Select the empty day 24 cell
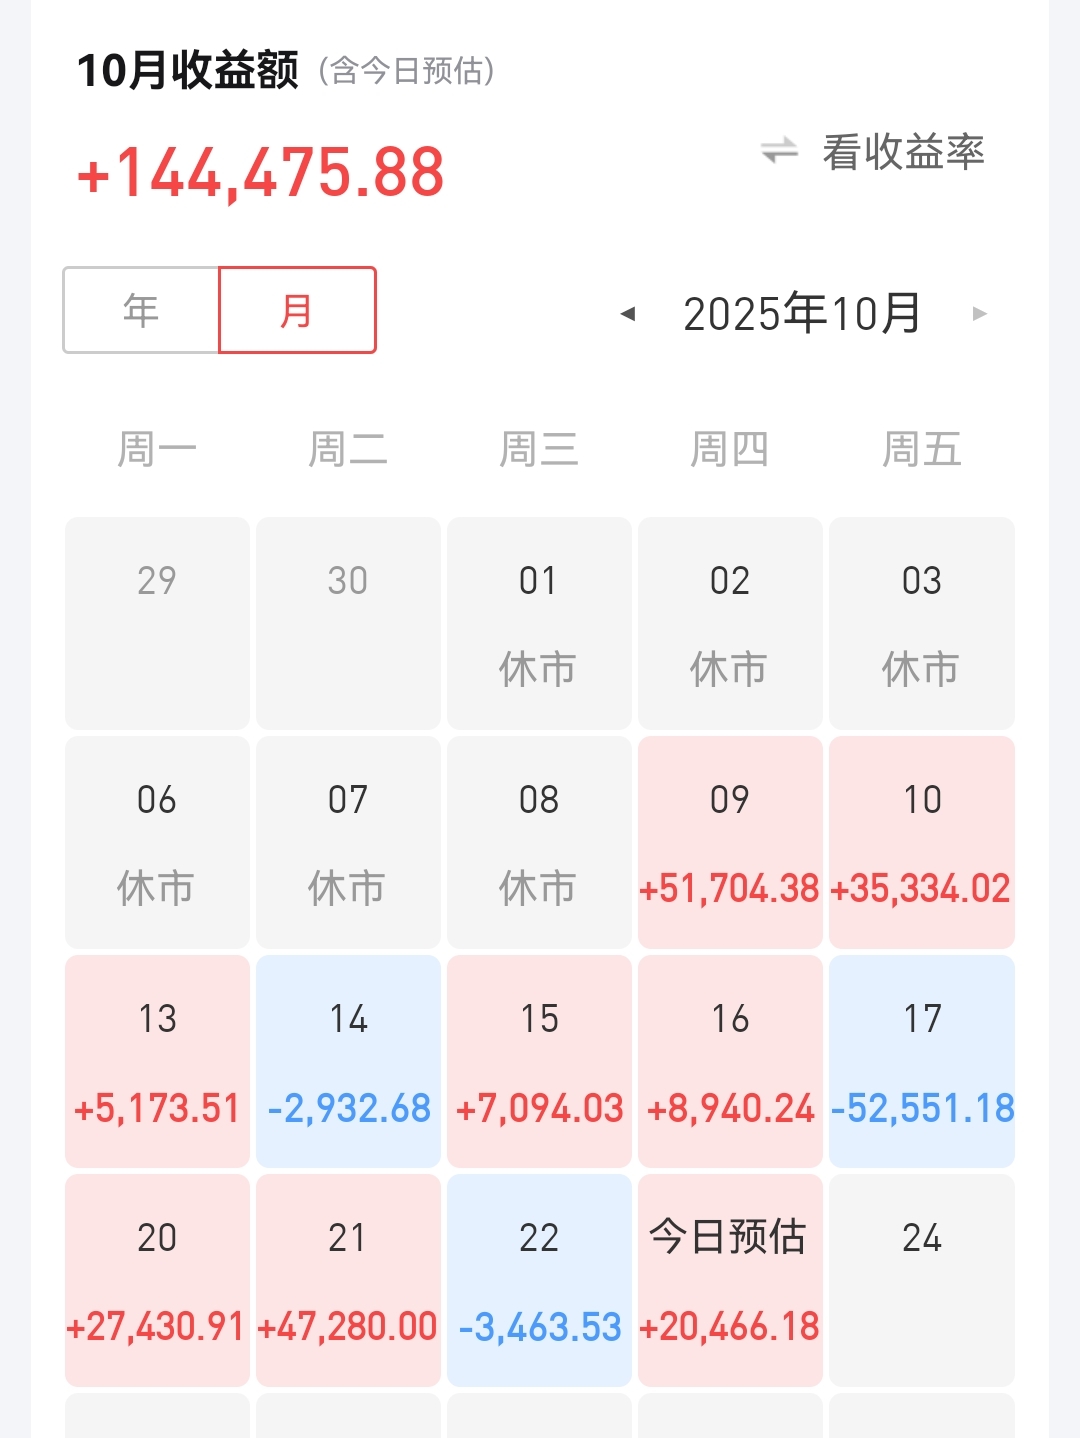 (x=922, y=1280)
